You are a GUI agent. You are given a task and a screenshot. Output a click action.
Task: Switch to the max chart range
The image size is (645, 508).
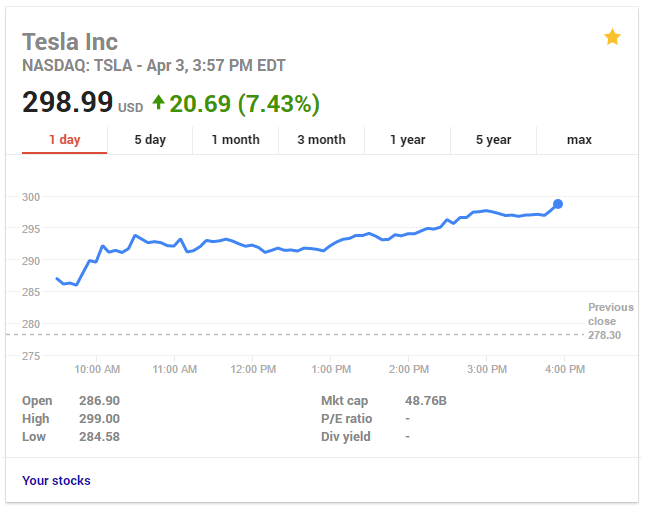[579, 140]
